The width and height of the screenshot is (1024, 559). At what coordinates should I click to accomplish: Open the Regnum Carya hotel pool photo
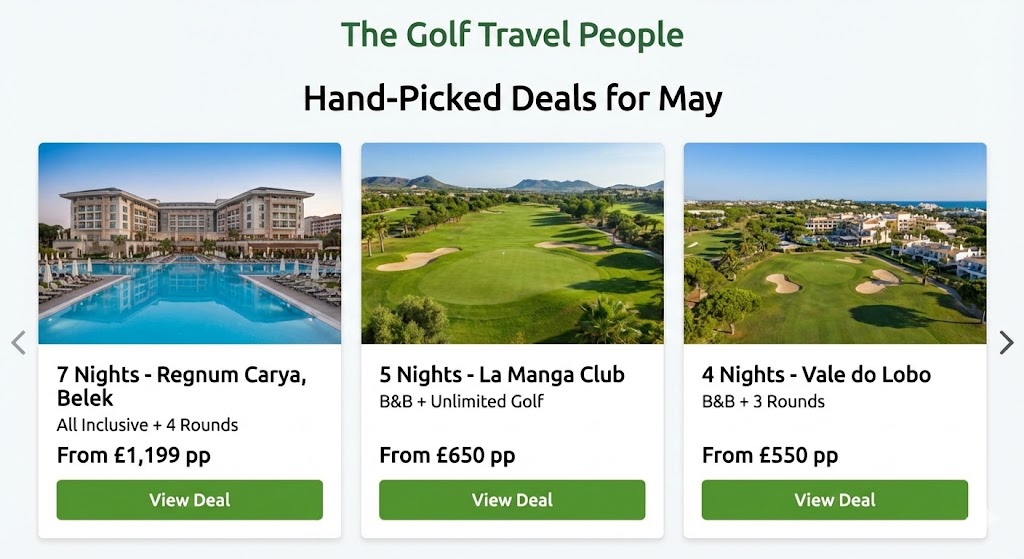tap(190, 243)
